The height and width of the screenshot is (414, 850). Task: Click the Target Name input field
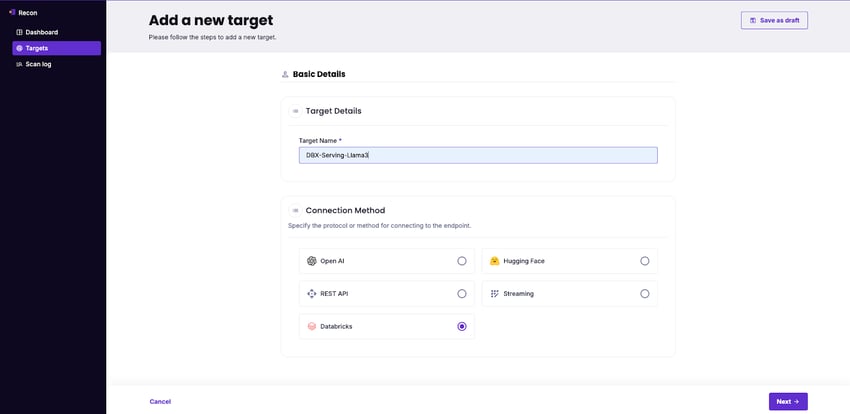(x=478, y=155)
